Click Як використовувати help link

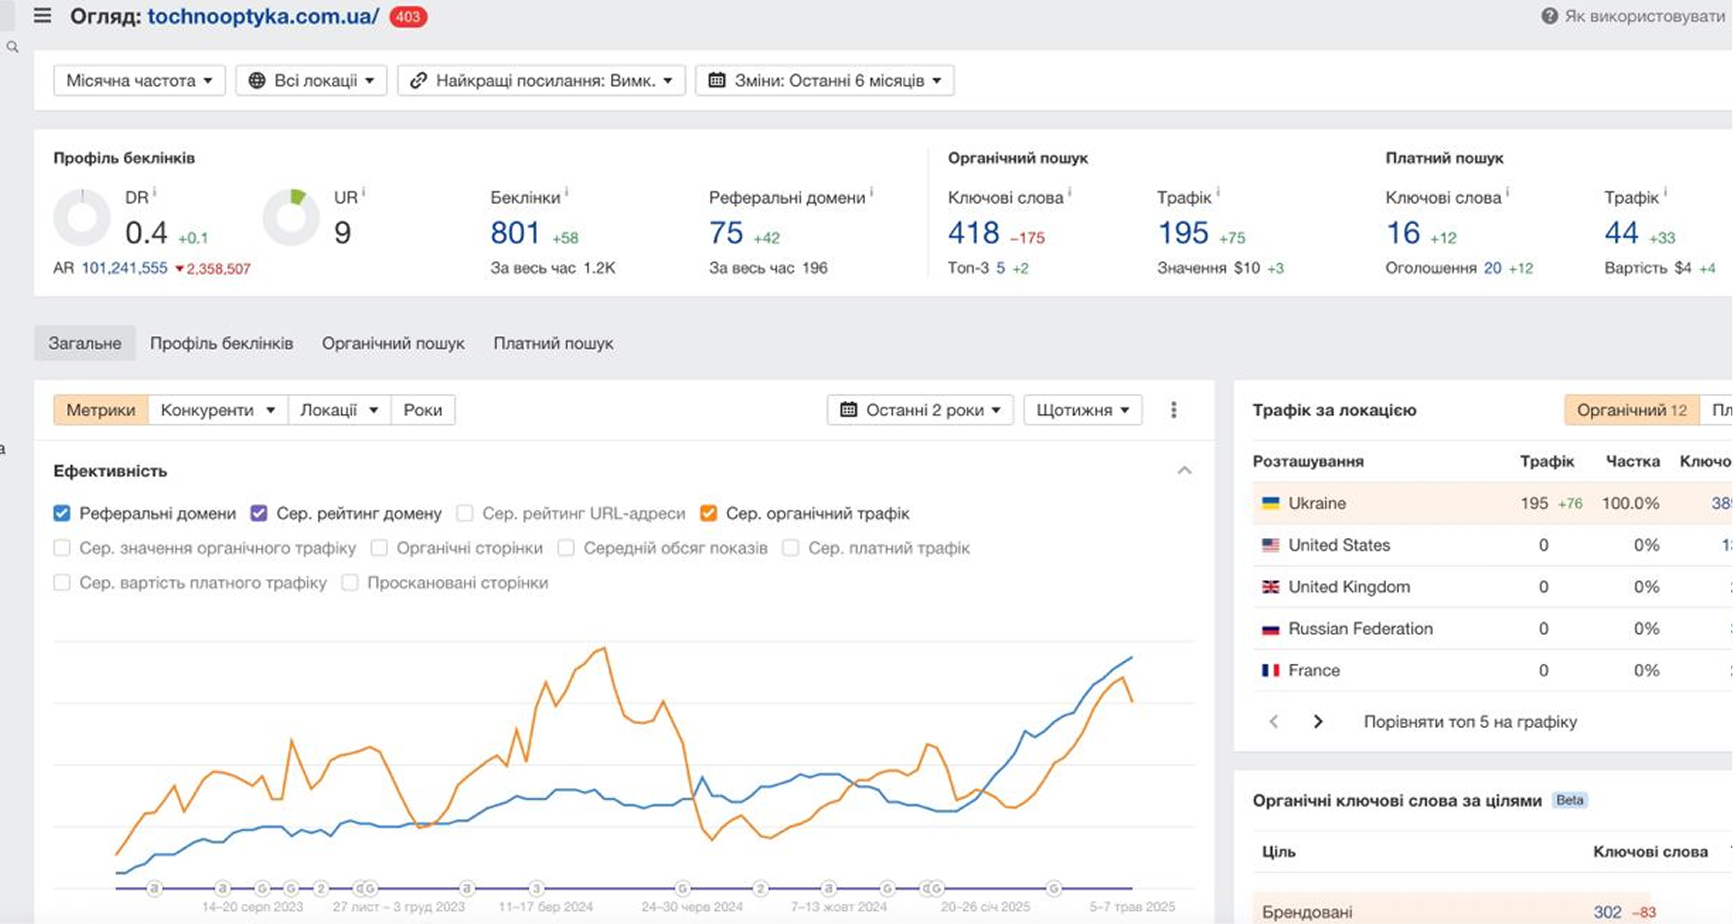tap(1645, 16)
